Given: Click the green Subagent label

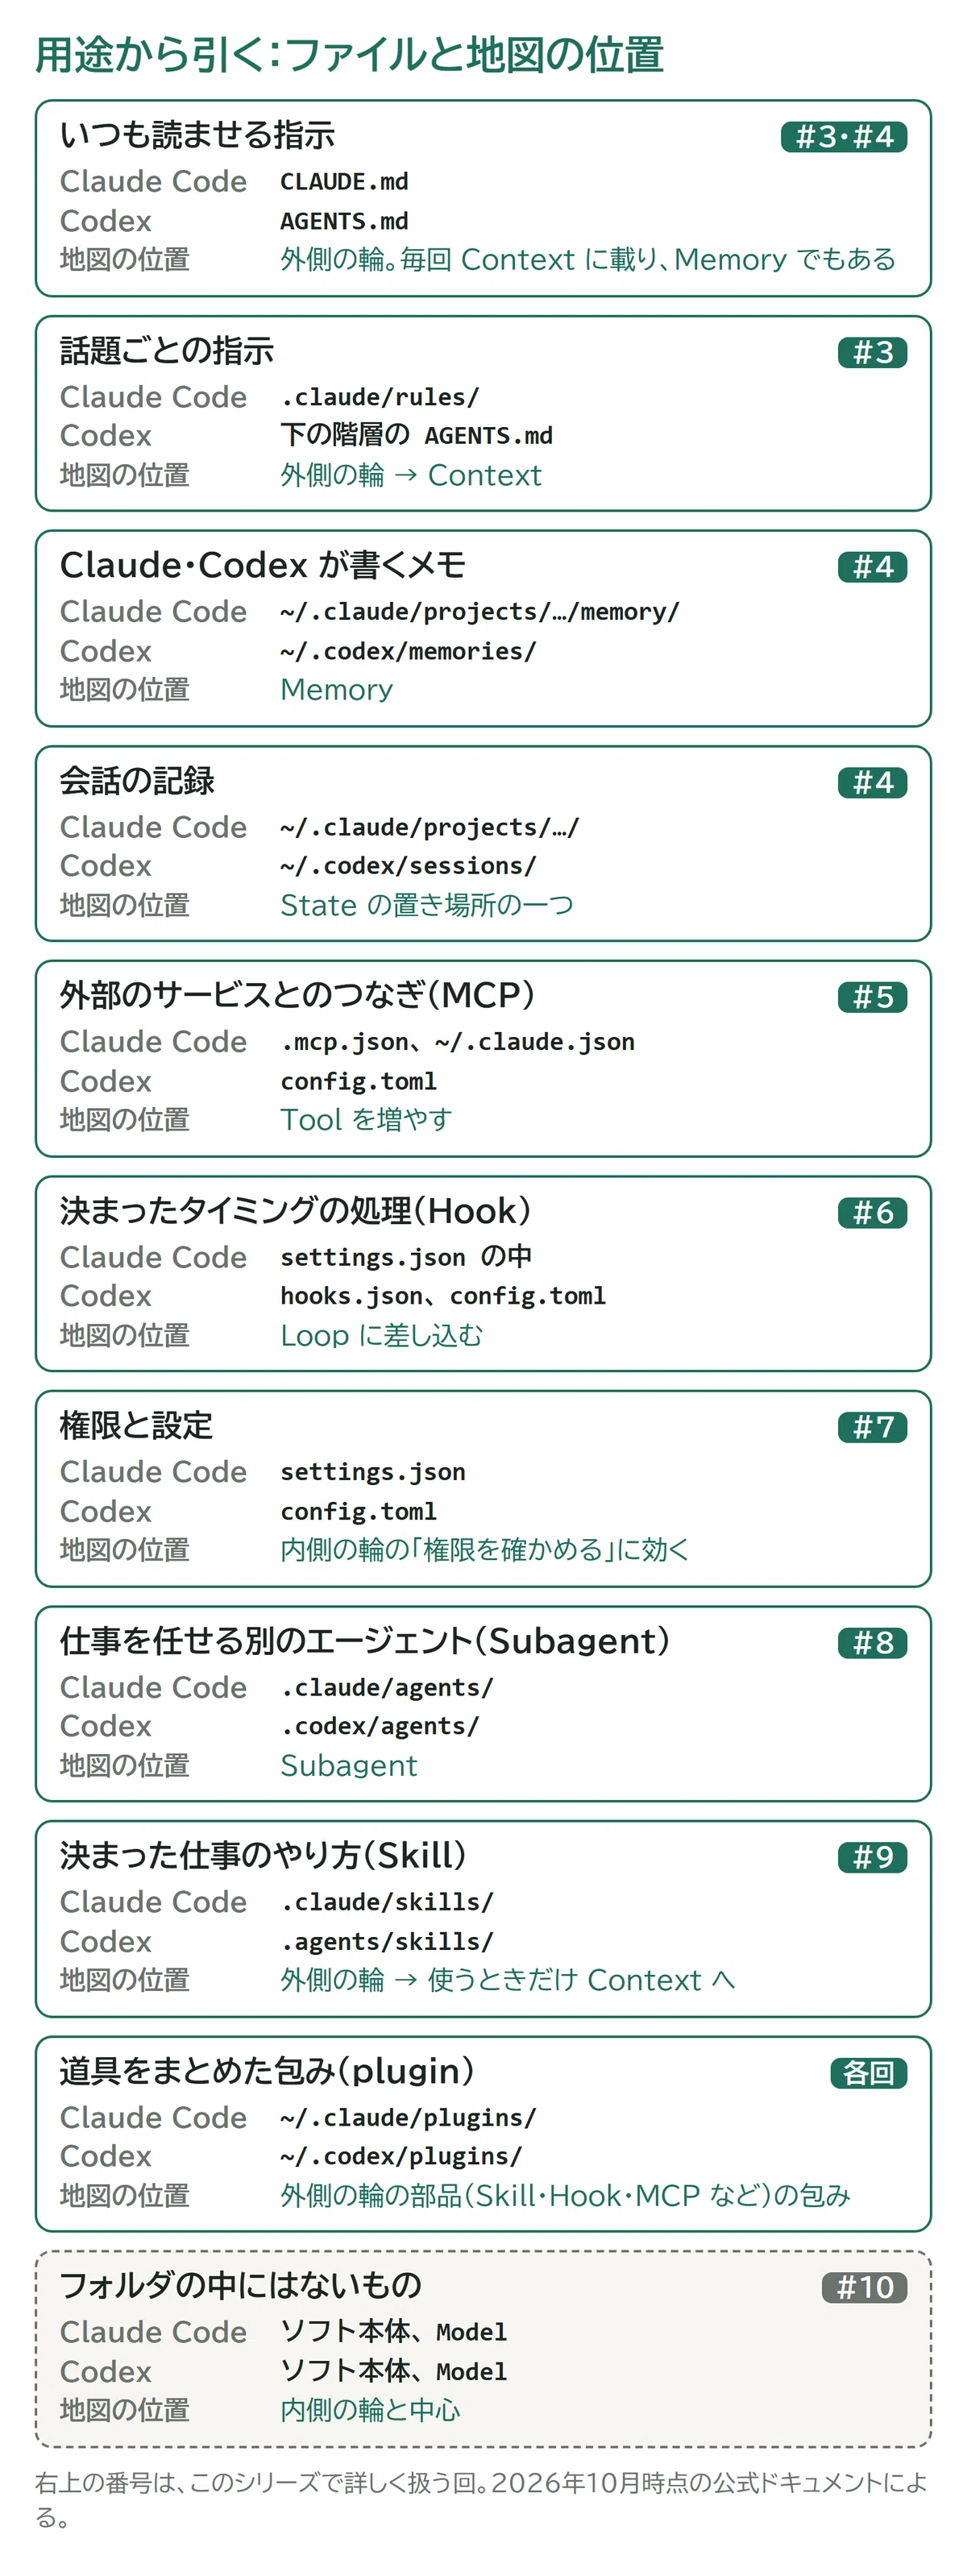Looking at the screenshot, I should pos(348,1766).
